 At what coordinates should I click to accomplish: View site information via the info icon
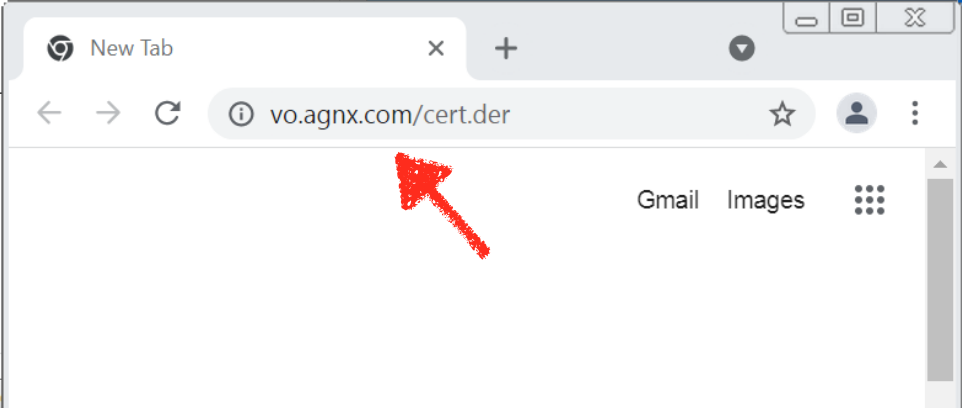(x=241, y=114)
